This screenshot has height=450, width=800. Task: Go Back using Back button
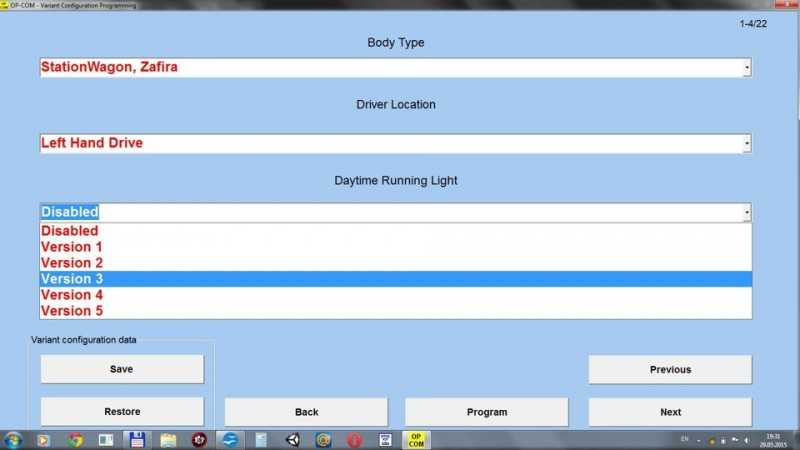tap(306, 412)
